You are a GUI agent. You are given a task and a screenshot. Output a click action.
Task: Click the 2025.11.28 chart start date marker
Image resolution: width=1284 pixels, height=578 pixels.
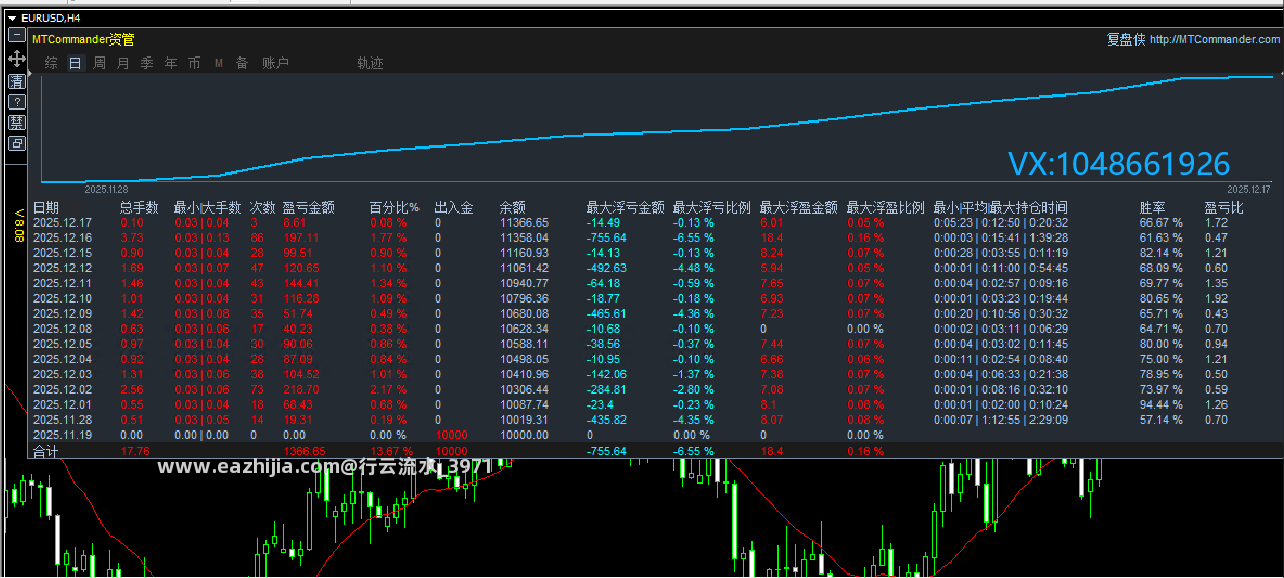[106, 189]
